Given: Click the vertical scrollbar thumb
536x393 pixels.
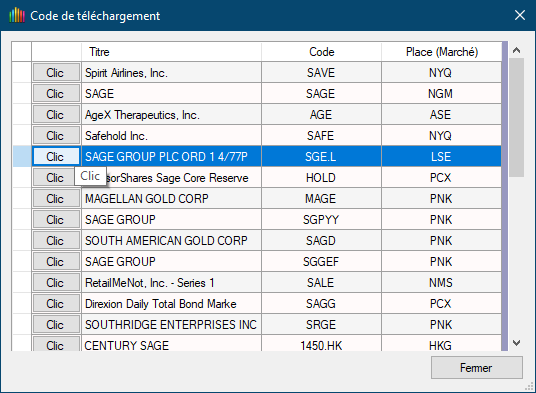Looking at the screenshot, I should 517,118.
